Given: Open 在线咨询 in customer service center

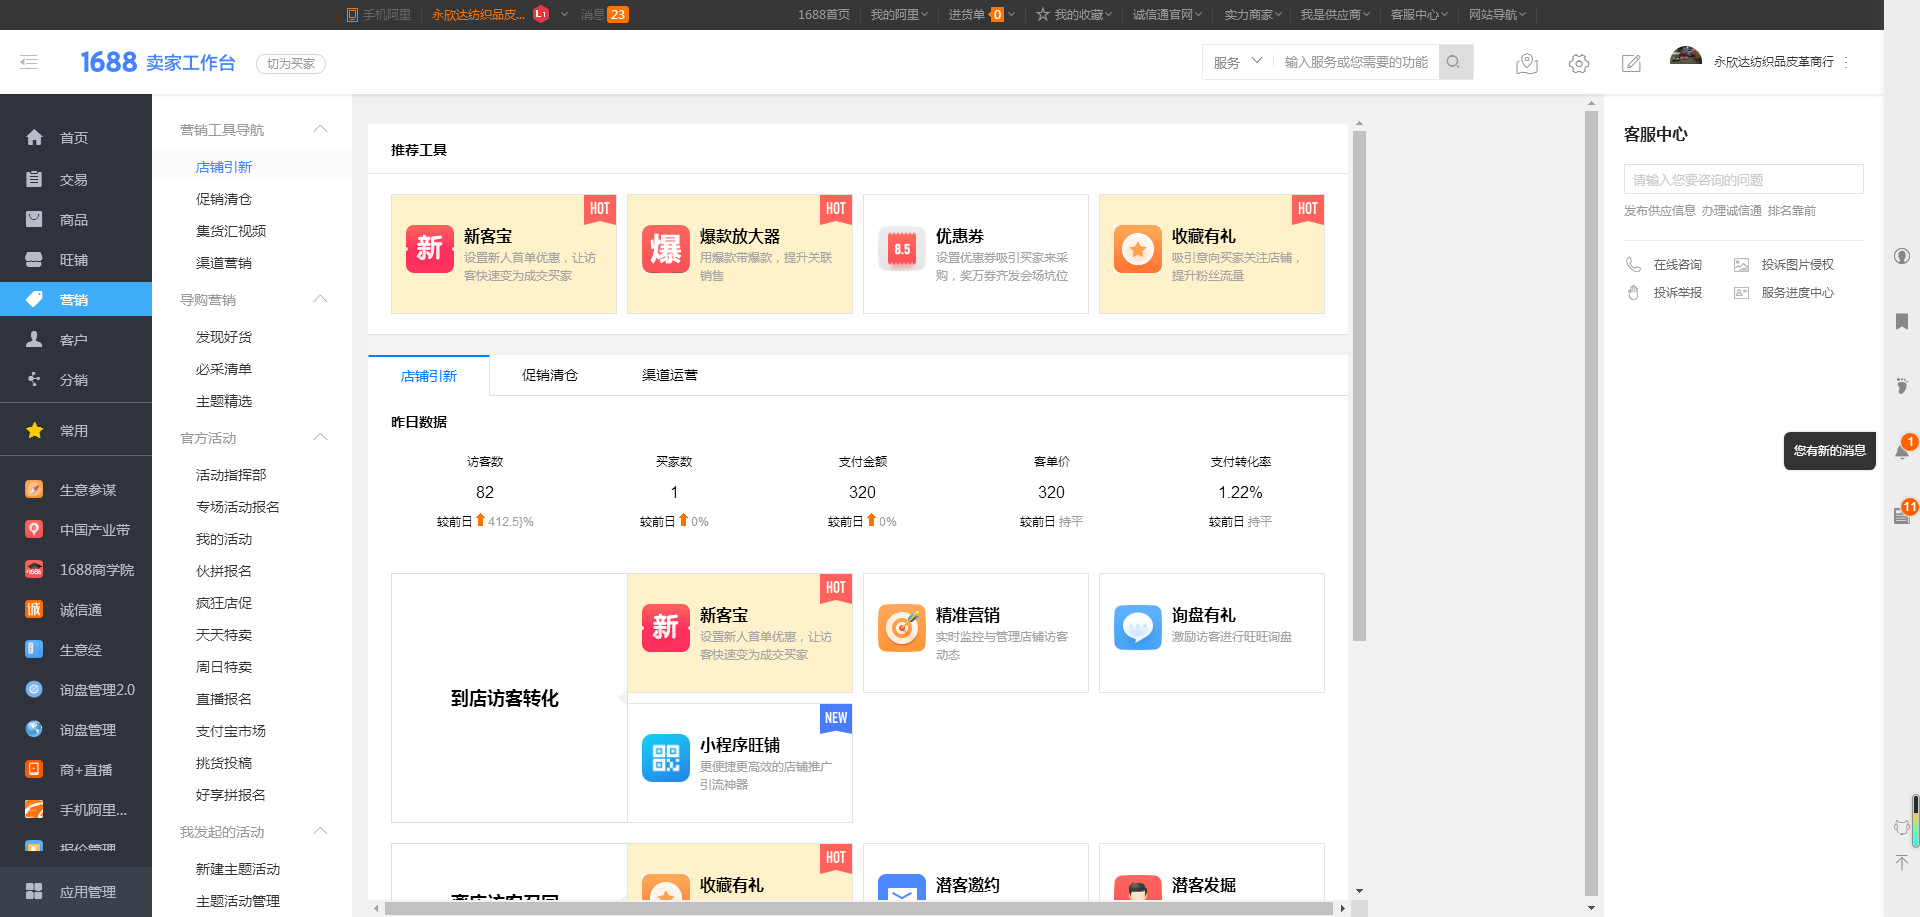Looking at the screenshot, I should pos(1677,265).
